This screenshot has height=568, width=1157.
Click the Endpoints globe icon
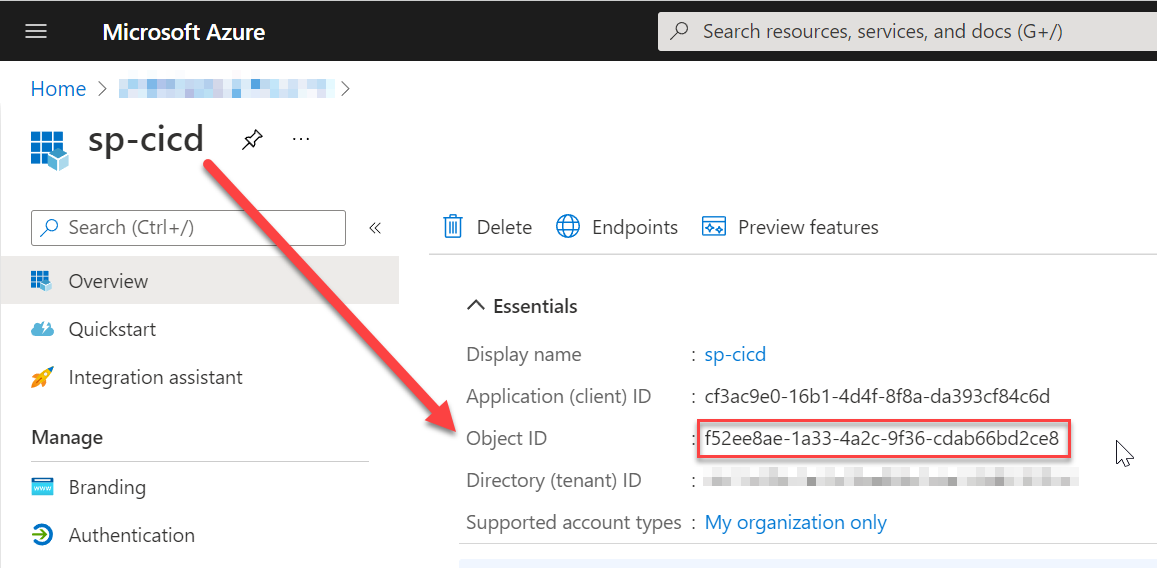click(x=567, y=226)
